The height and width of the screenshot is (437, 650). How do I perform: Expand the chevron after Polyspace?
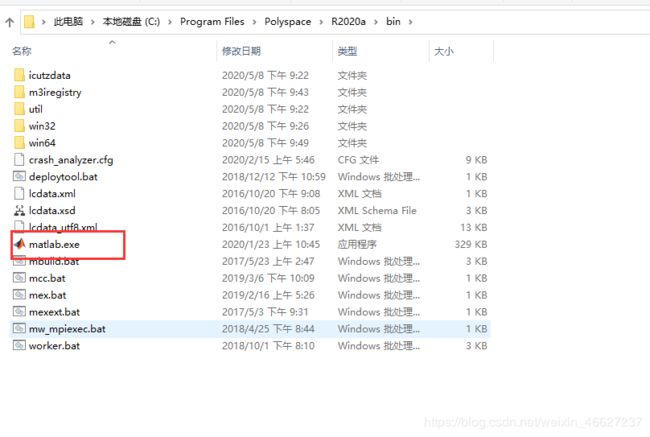321,22
